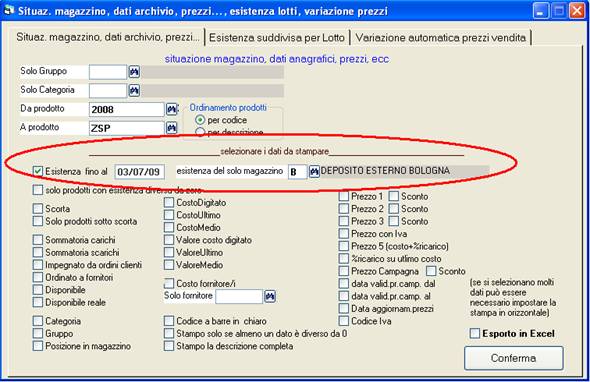The image size is (590, 382).
Task: Check data valid.pr.camp. al
Action: point(344,296)
